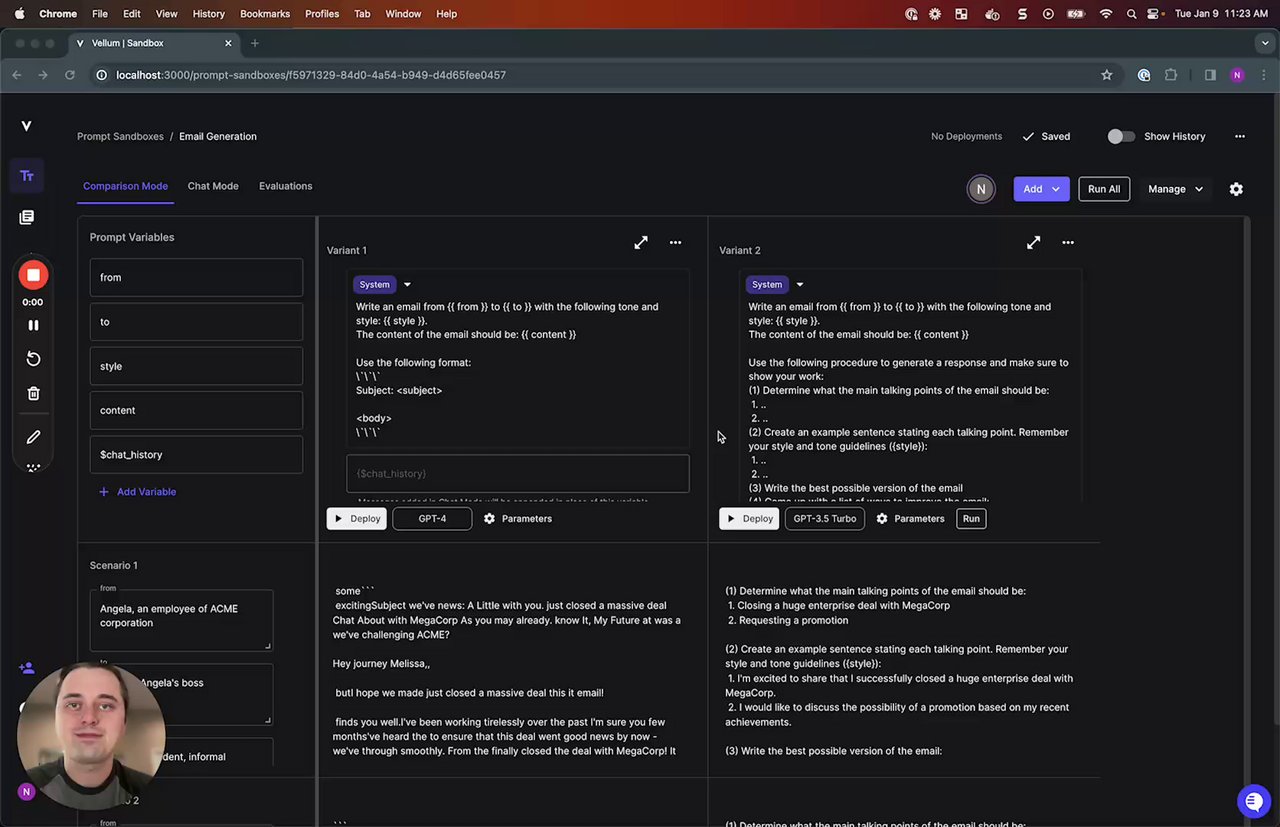
Task: Open Chrome profile N avatar
Action: (x=1237, y=75)
